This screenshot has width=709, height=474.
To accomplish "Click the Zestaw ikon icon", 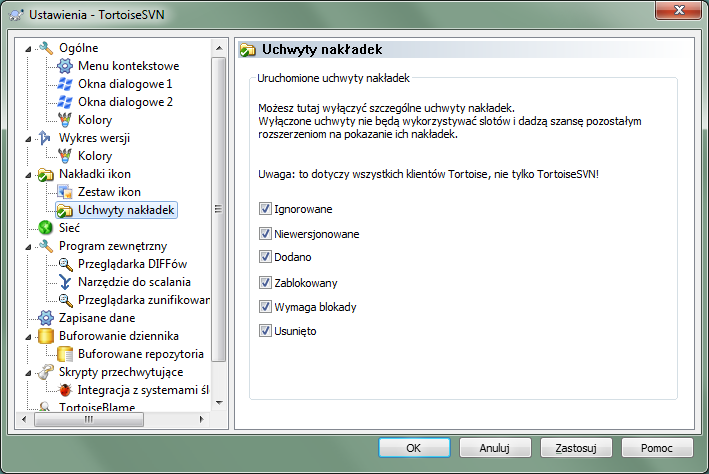I will tap(65, 192).
